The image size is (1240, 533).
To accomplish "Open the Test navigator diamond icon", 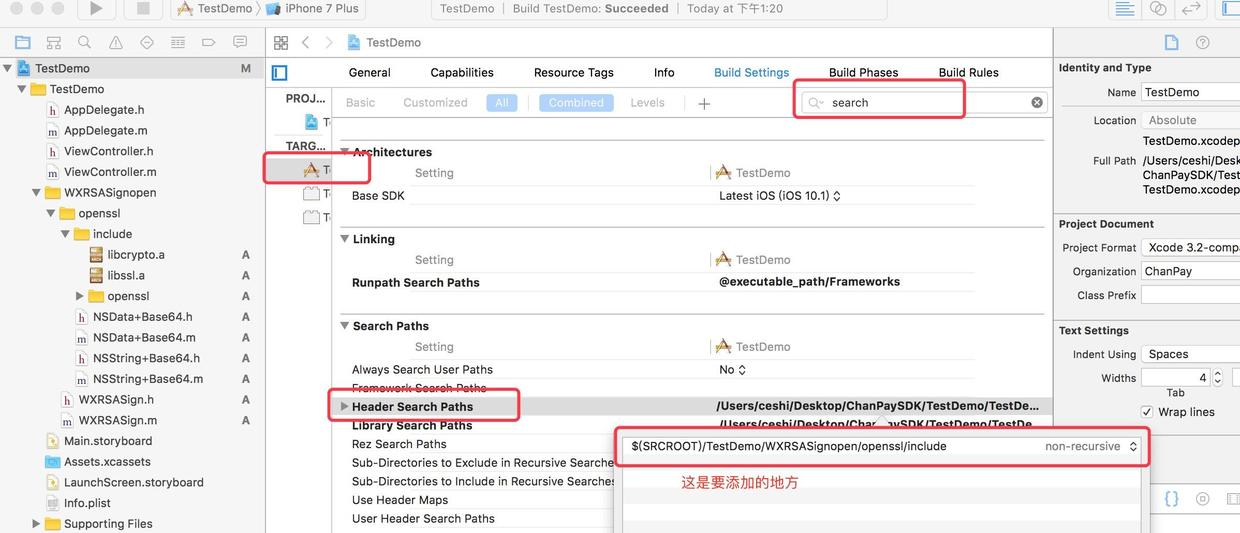I will tap(147, 43).
